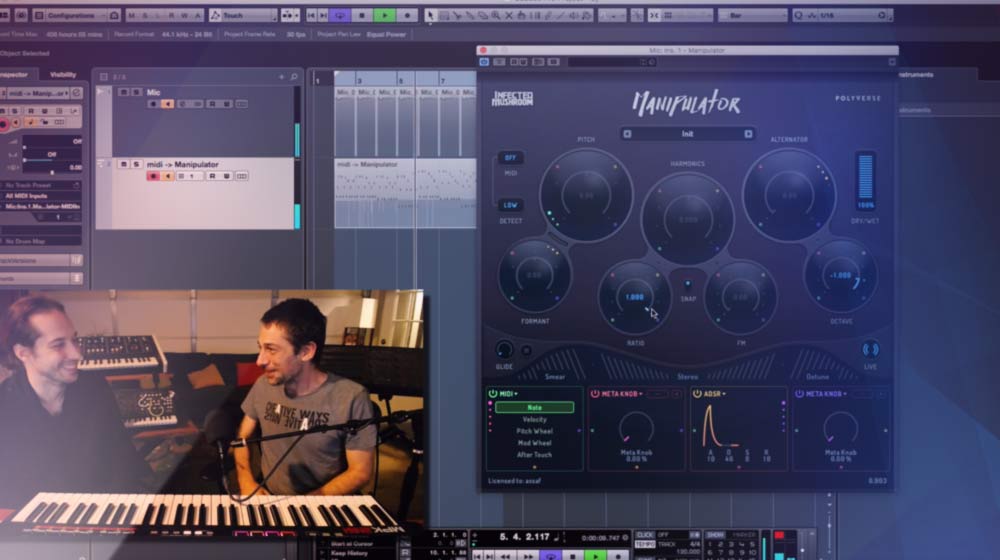Viewport: 1000px width, 560px height.
Task: Click the LOW detect button
Action: (x=510, y=205)
